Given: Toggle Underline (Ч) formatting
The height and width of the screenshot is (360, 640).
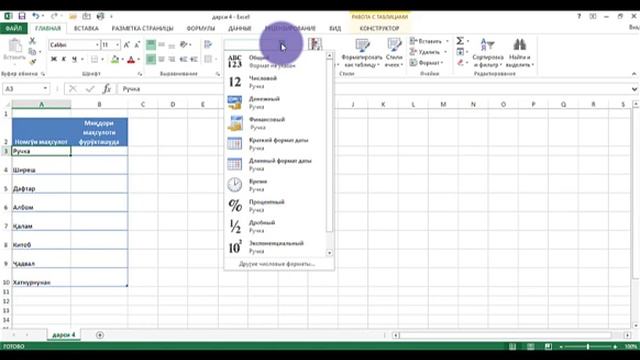Looking at the screenshot, I should (x=74, y=60).
